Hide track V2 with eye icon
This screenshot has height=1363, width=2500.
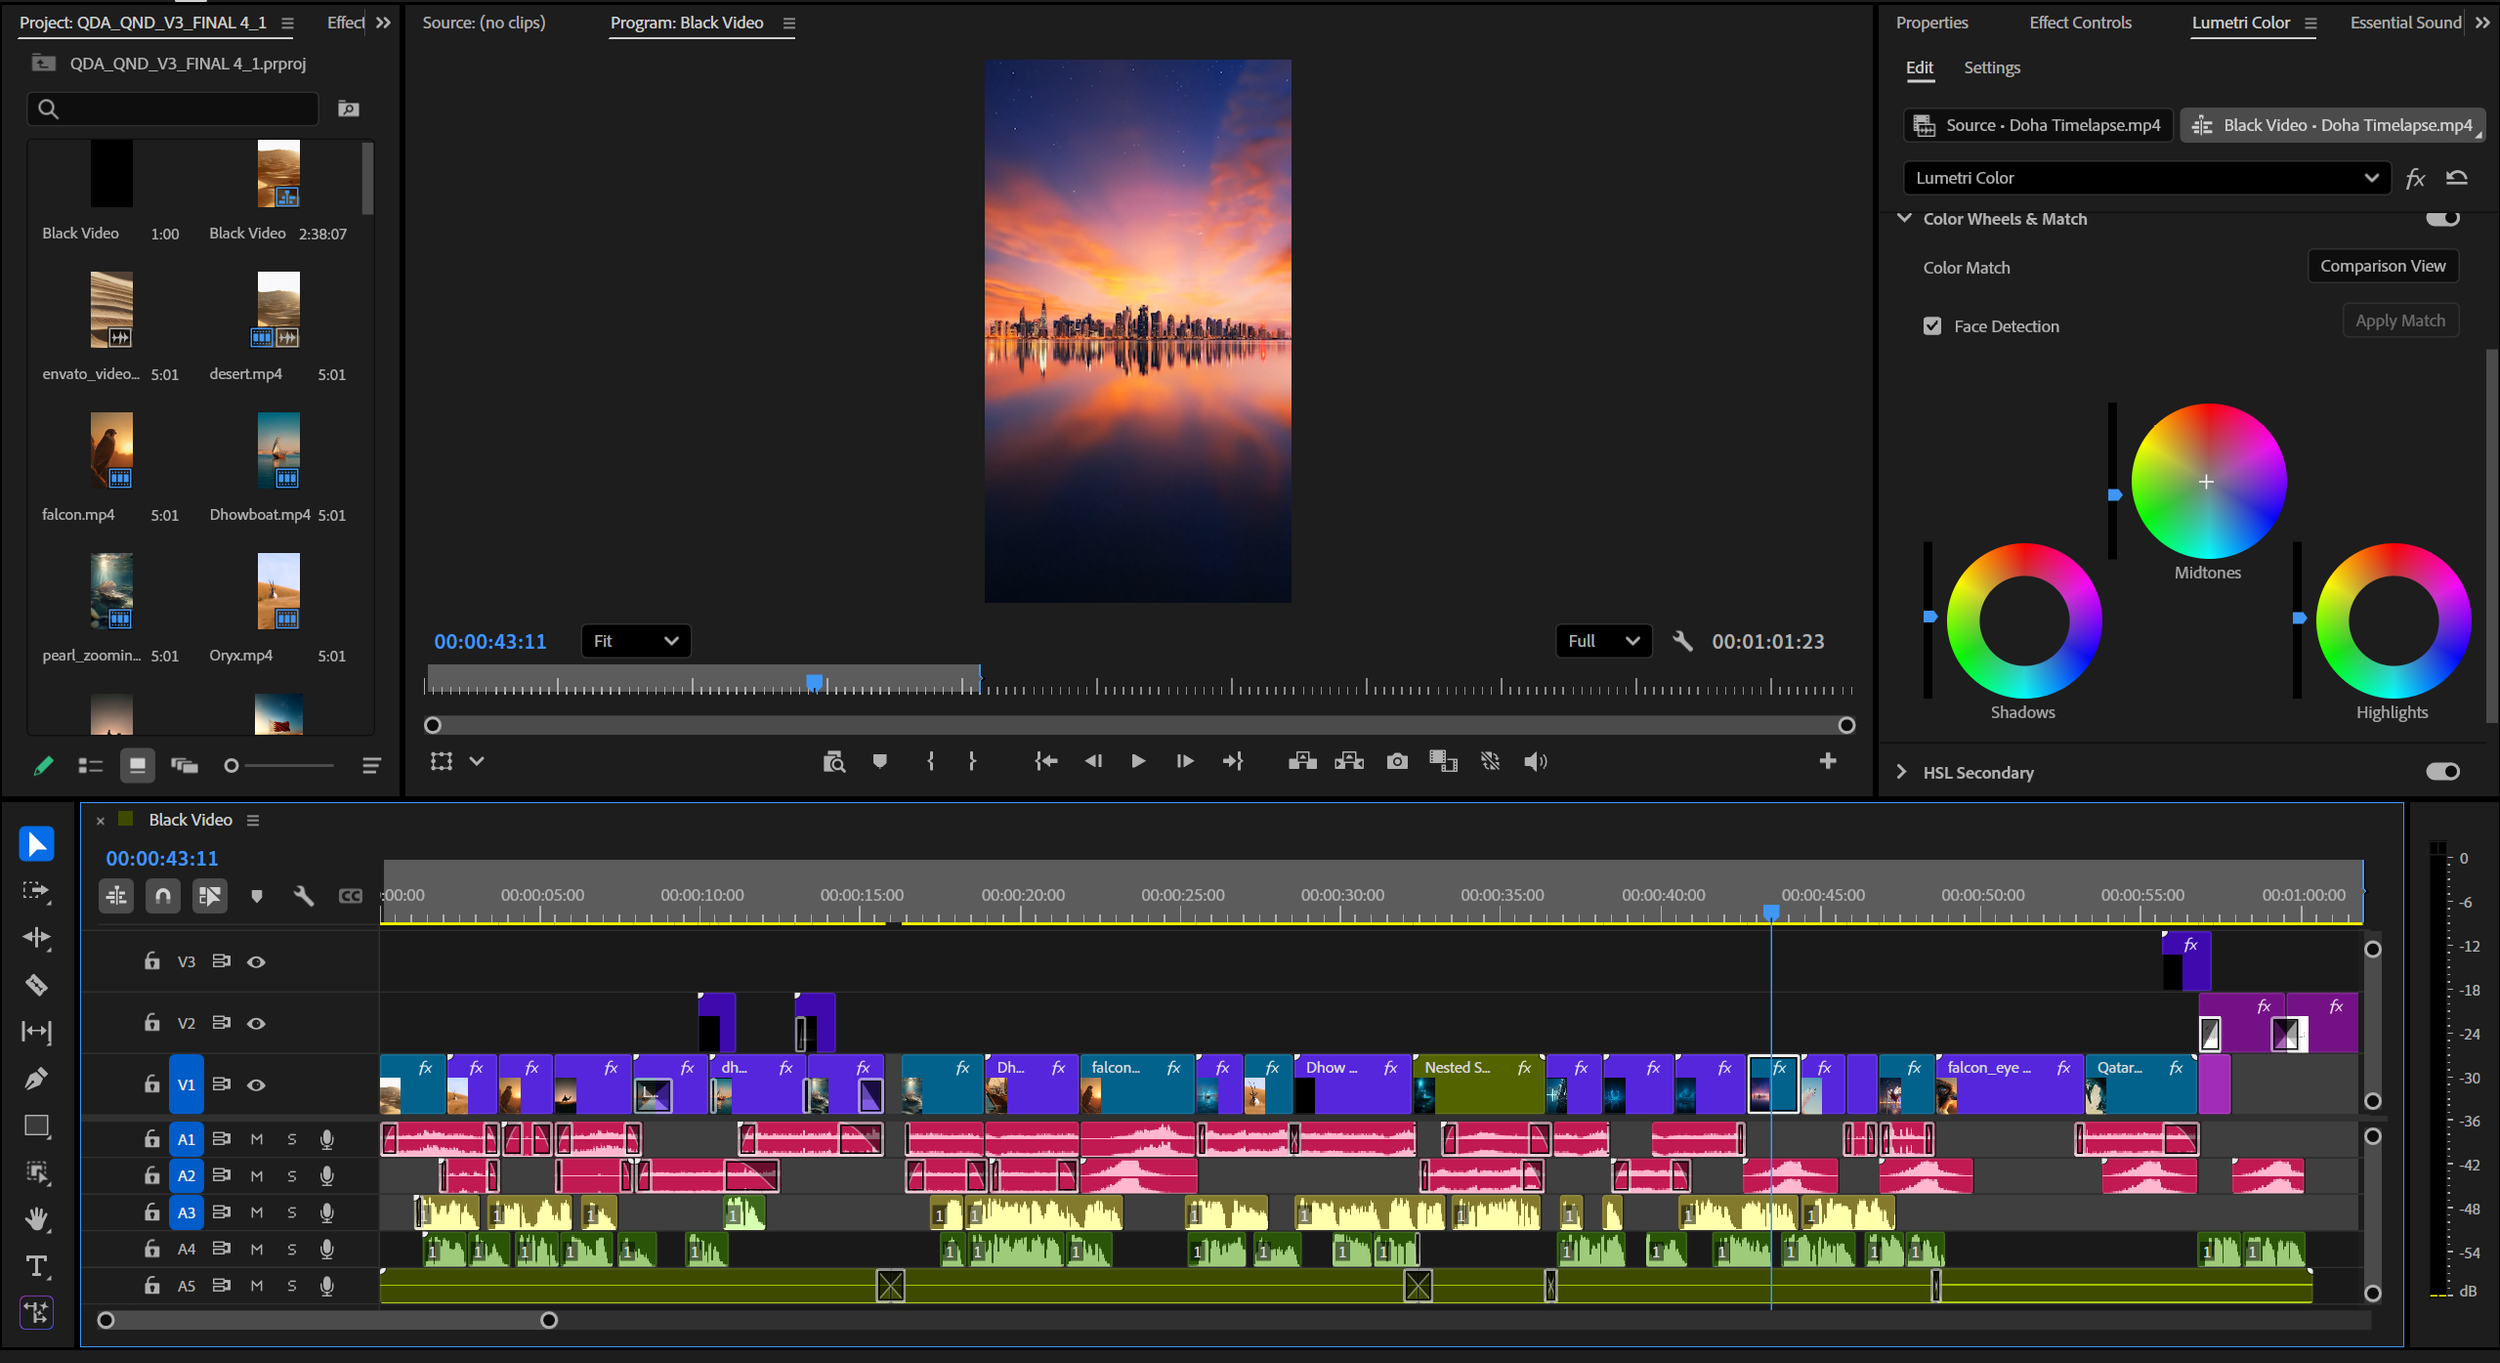[x=256, y=1023]
